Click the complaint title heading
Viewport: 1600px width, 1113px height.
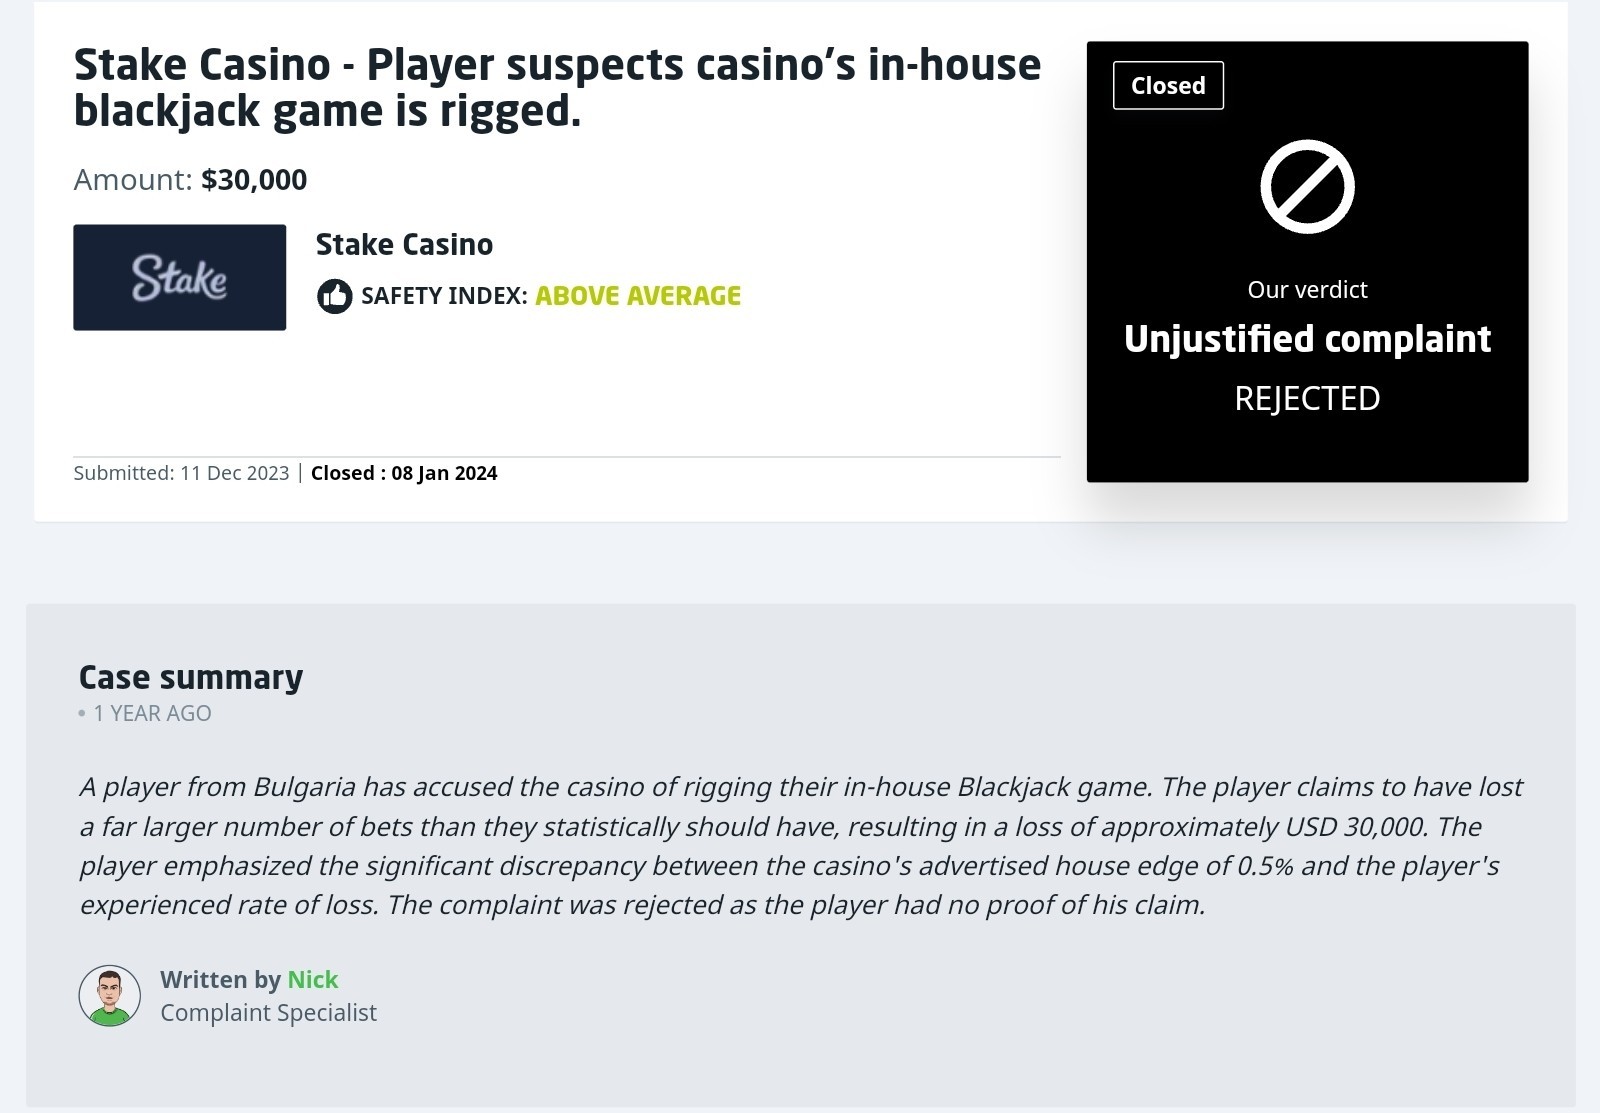[x=557, y=87]
